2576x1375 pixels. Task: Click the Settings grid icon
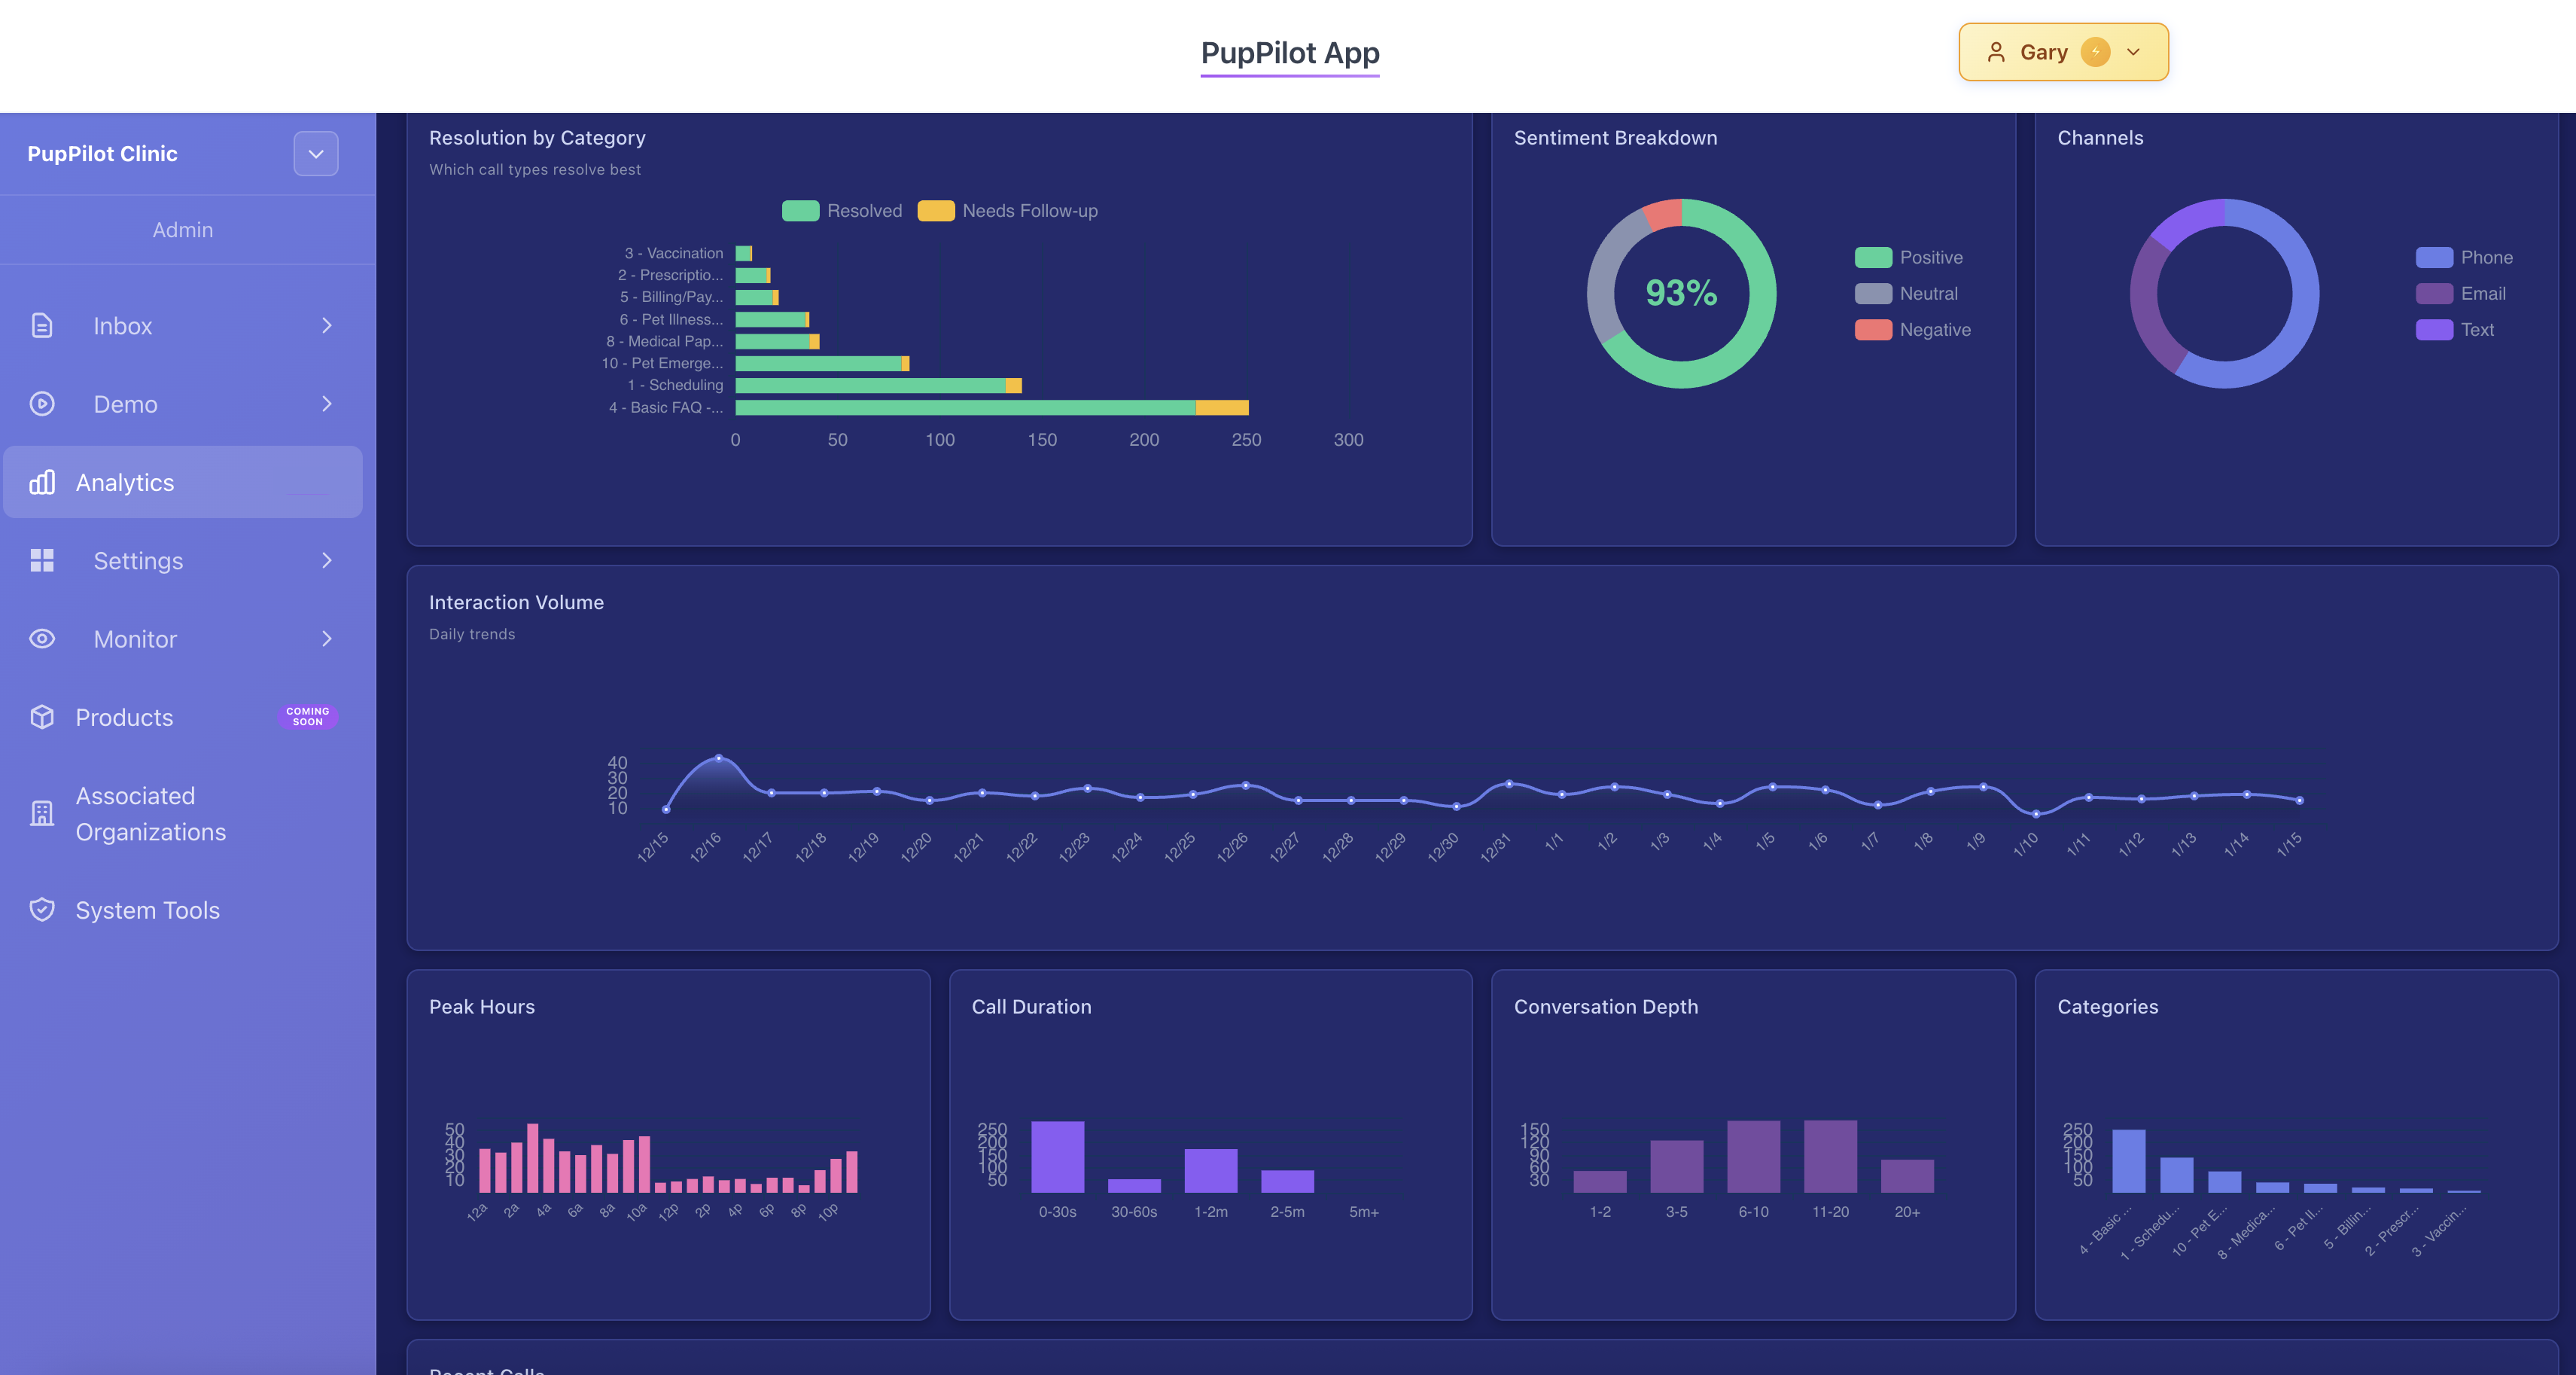41,561
